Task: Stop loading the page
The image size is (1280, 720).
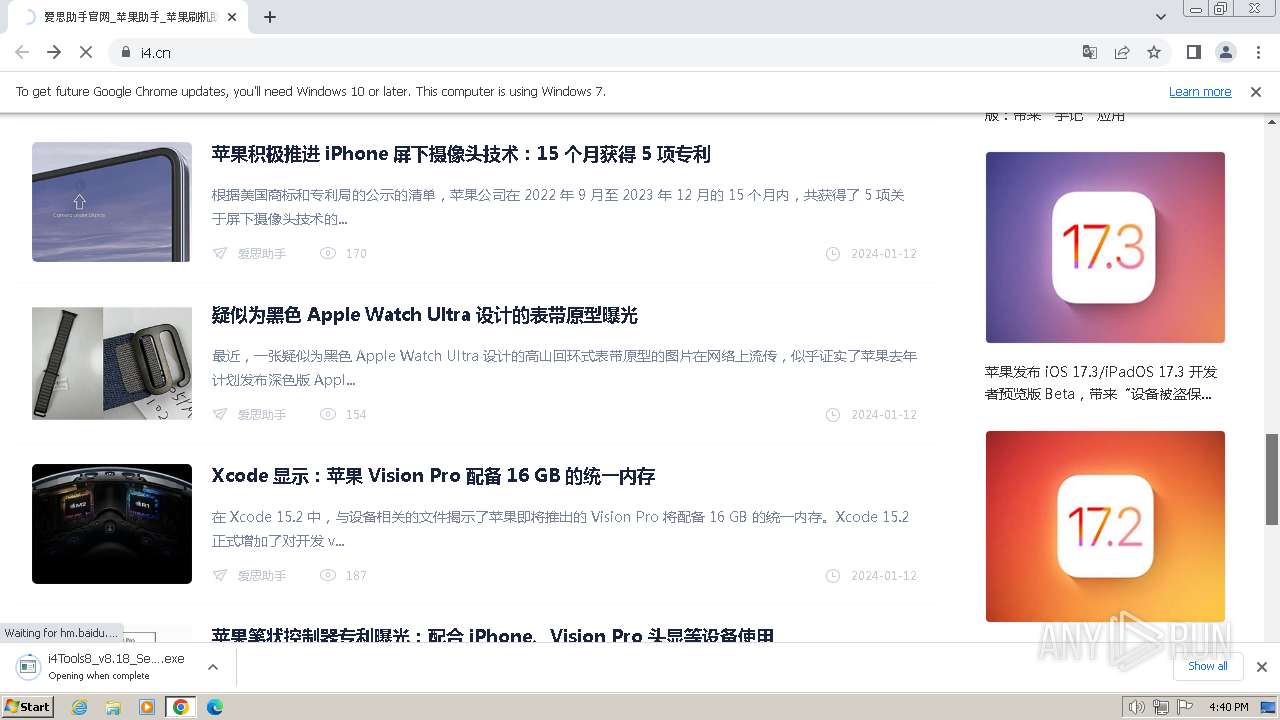Action: (x=85, y=52)
